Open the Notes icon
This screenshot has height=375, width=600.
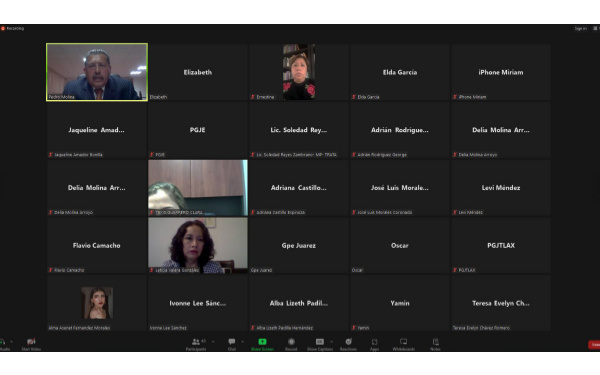435,344
